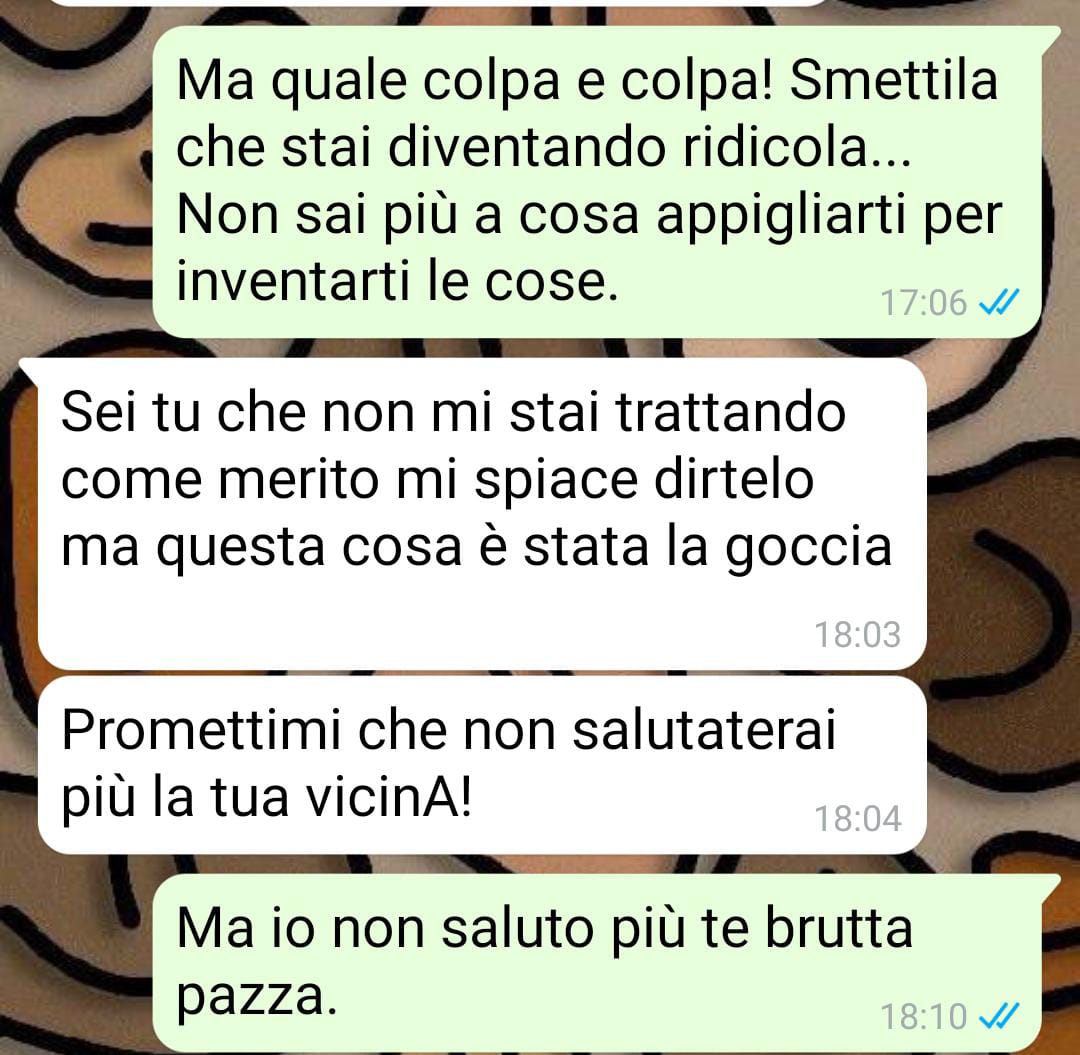1080x1055 pixels.
Task: Click the word "pazza." in the last message
Action: 258,1000
